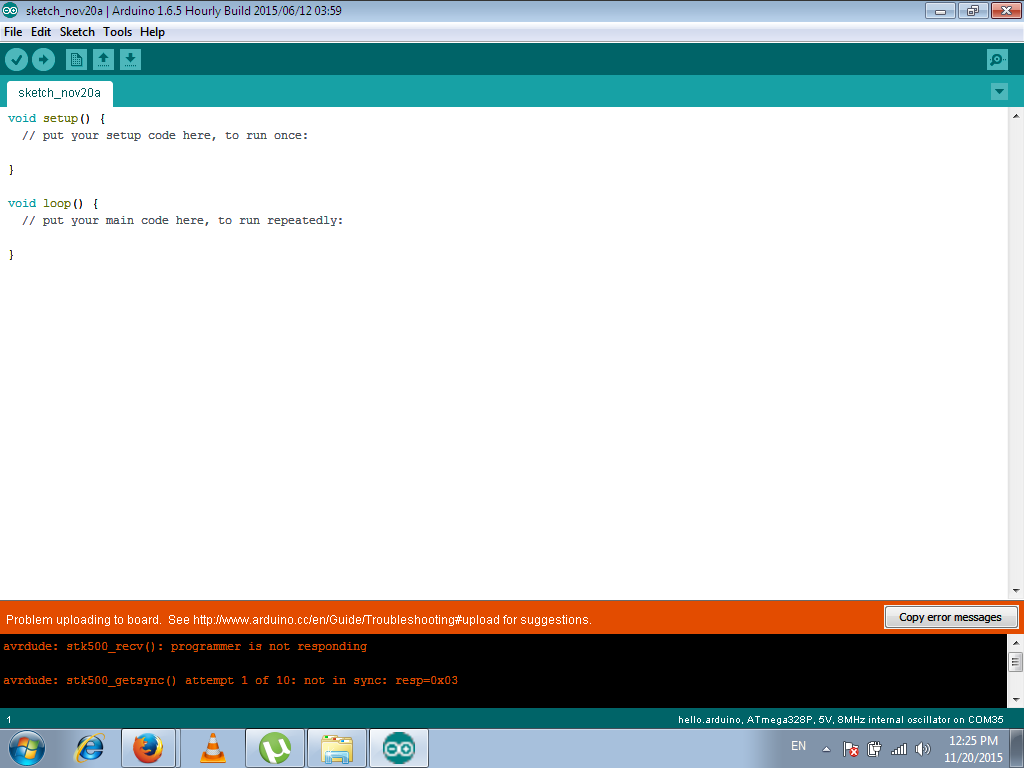
Task: Click line number 1 in status bar
Action: point(8,720)
